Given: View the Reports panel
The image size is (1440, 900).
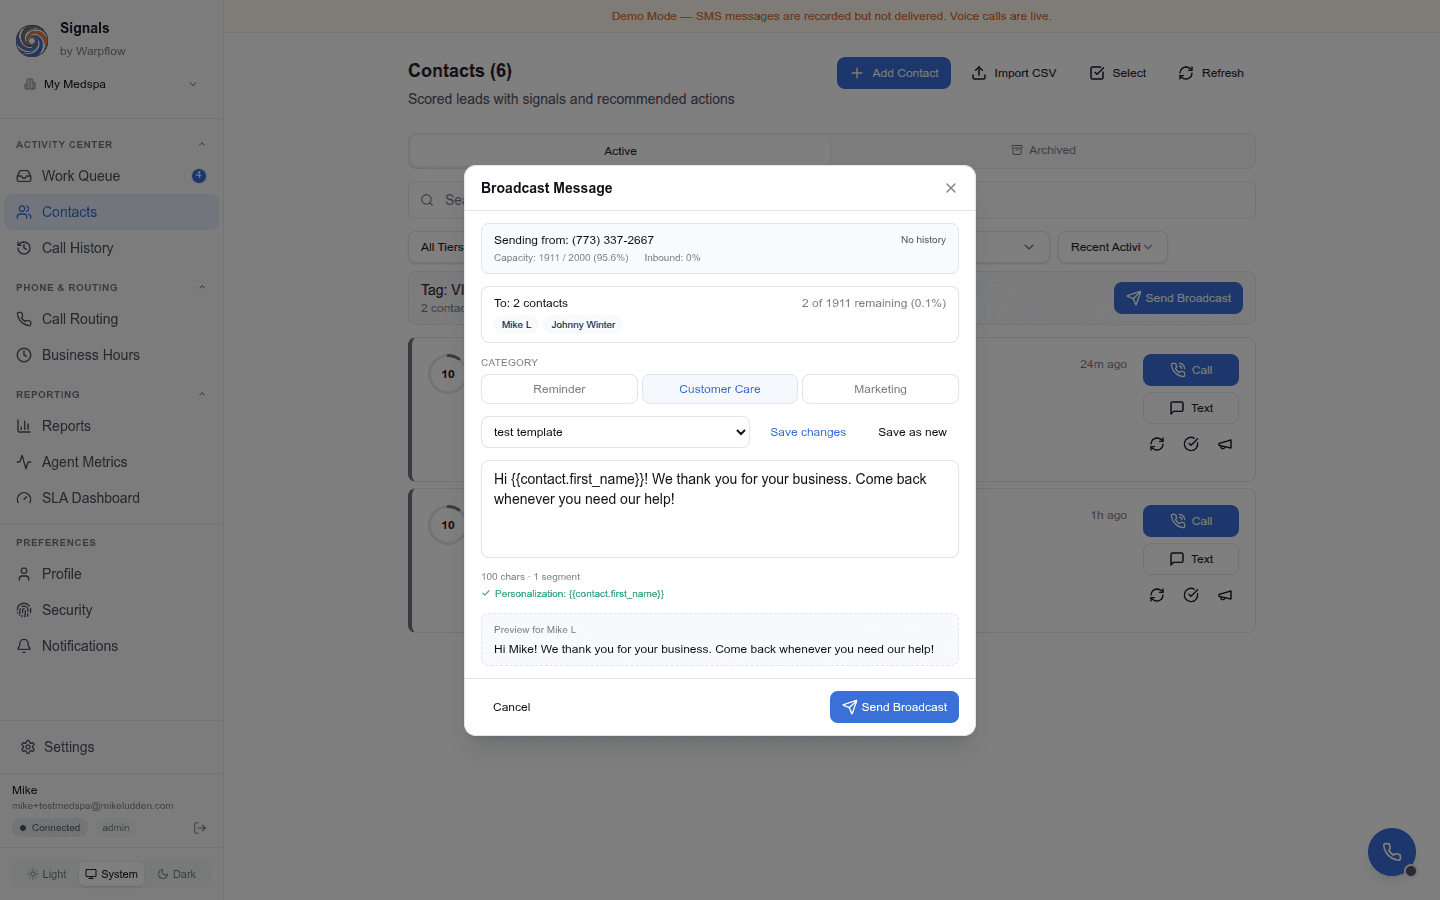Looking at the screenshot, I should tap(66, 425).
